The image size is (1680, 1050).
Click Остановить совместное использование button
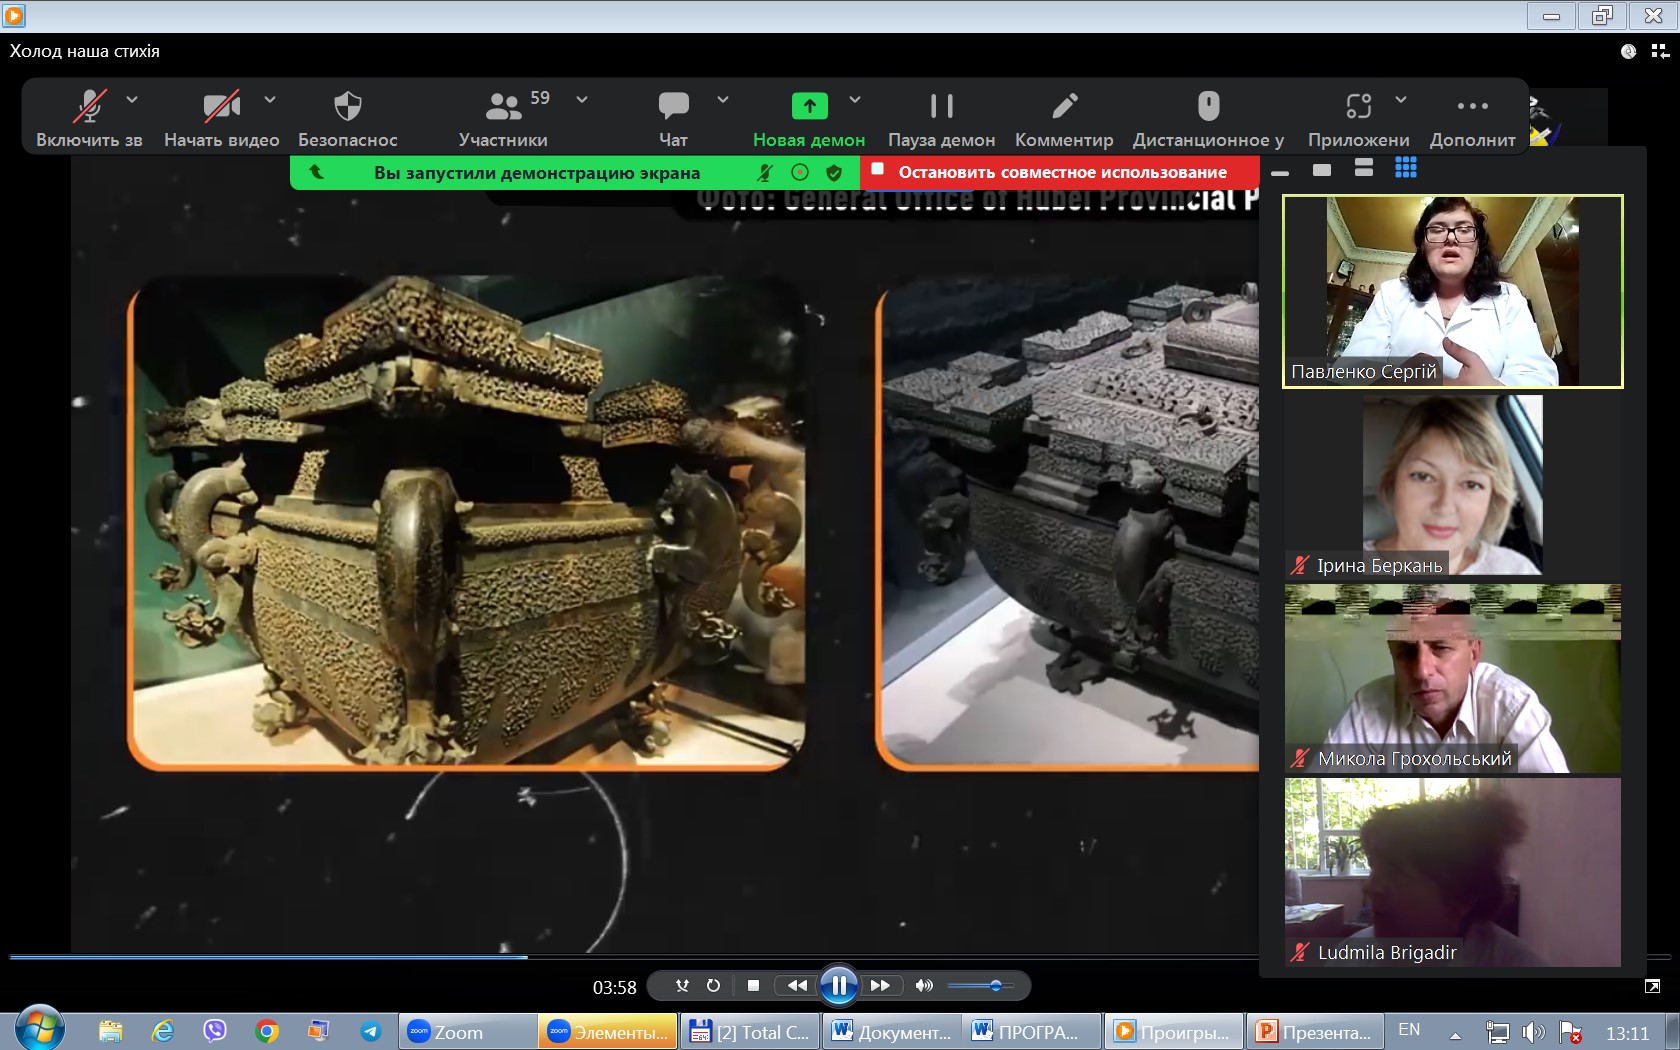pos(1060,172)
